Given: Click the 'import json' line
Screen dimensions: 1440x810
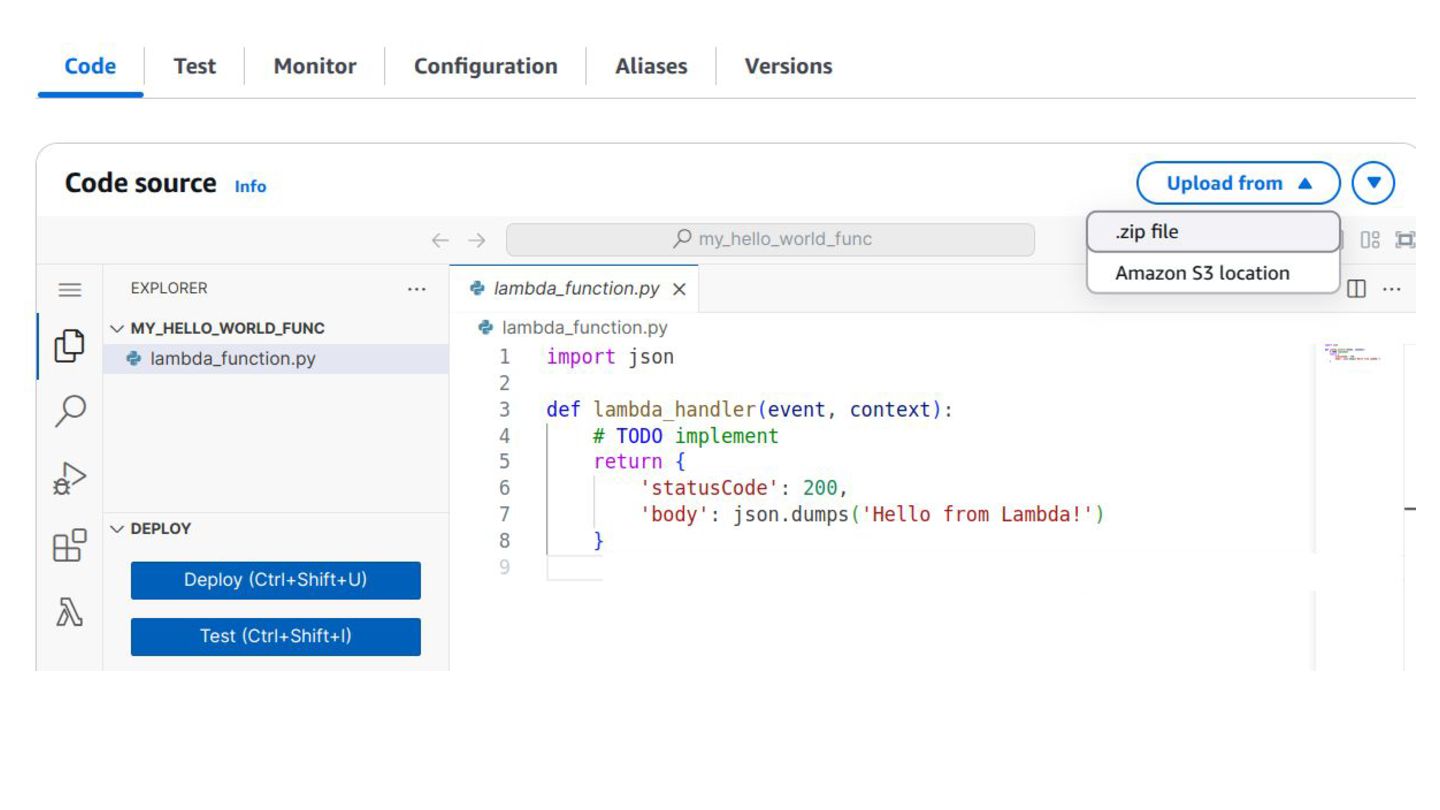Looking at the screenshot, I should pyautogui.click(x=610, y=357).
